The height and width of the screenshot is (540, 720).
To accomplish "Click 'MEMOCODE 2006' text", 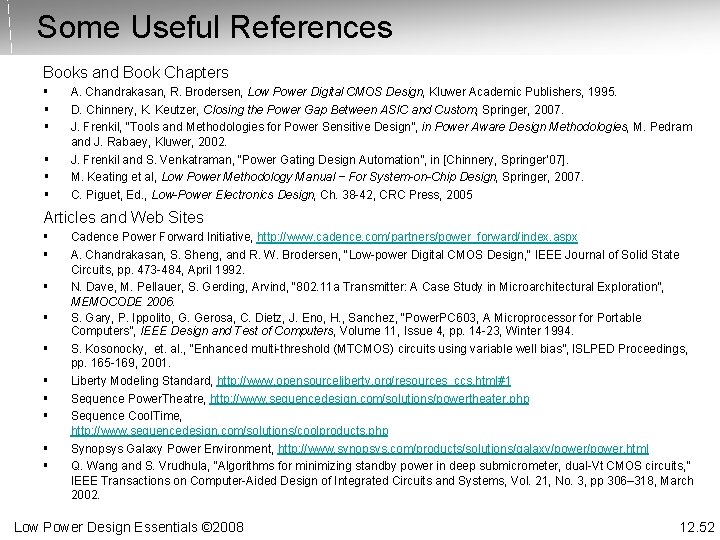I will coord(123,302).
